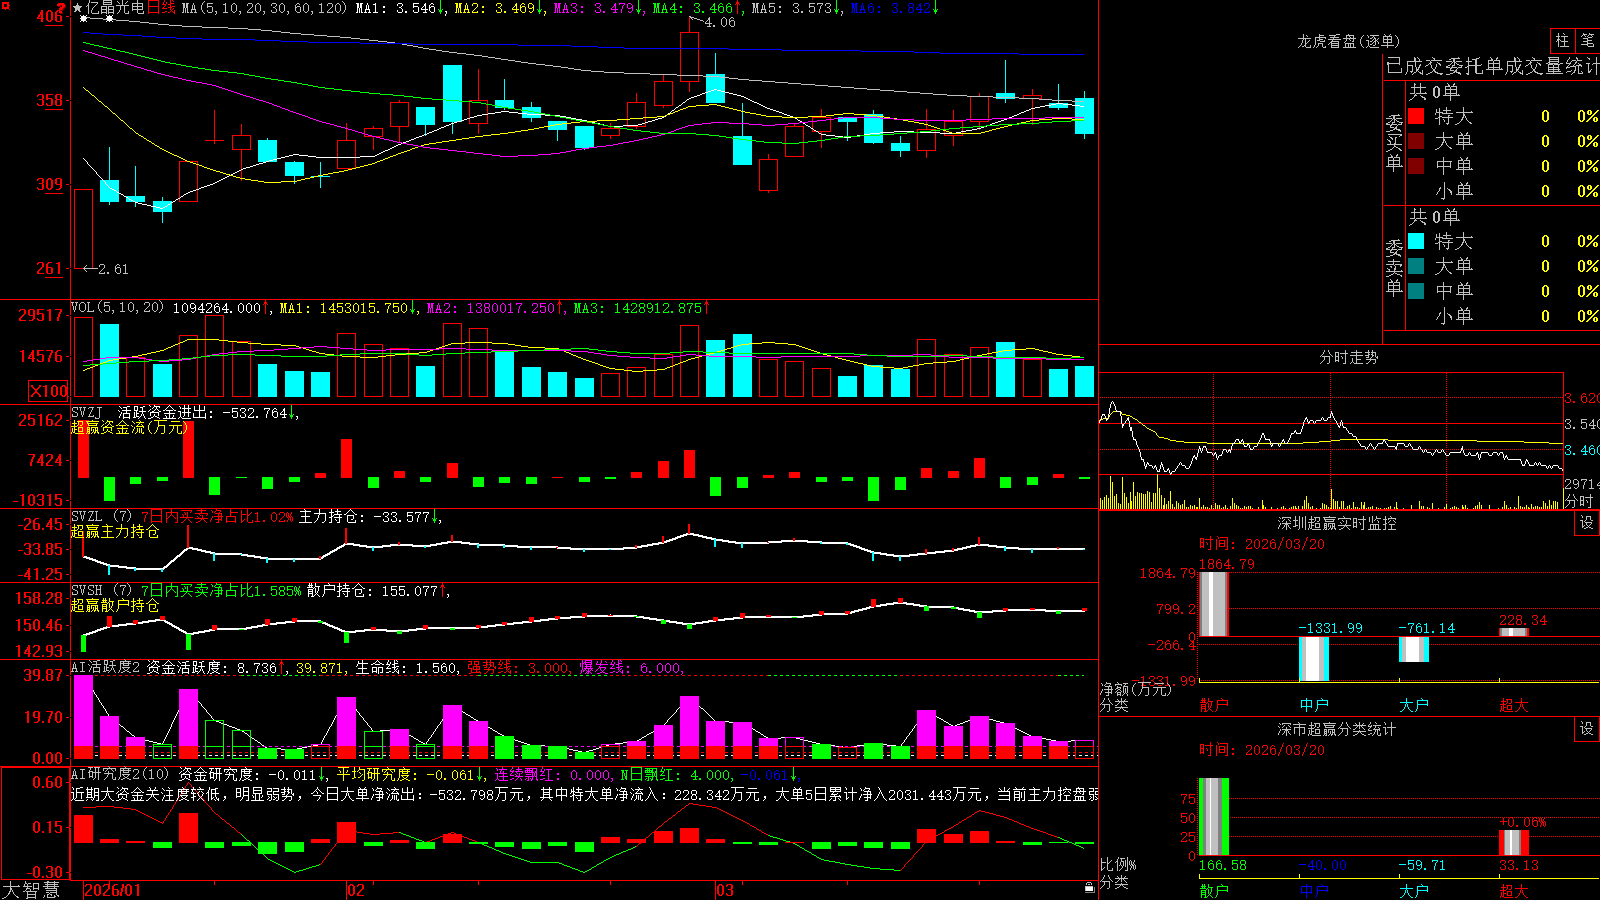This screenshot has height=900, width=1600.
Task: Click the 中户 -1331.99 bar in the net-amount chart
Action: pyautogui.click(x=1314, y=659)
